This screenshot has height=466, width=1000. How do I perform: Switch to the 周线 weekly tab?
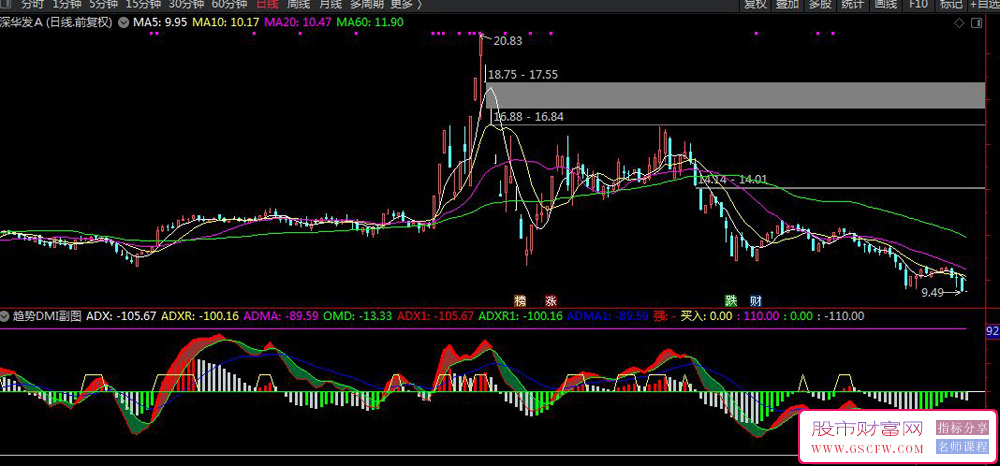pyautogui.click(x=299, y=4)
